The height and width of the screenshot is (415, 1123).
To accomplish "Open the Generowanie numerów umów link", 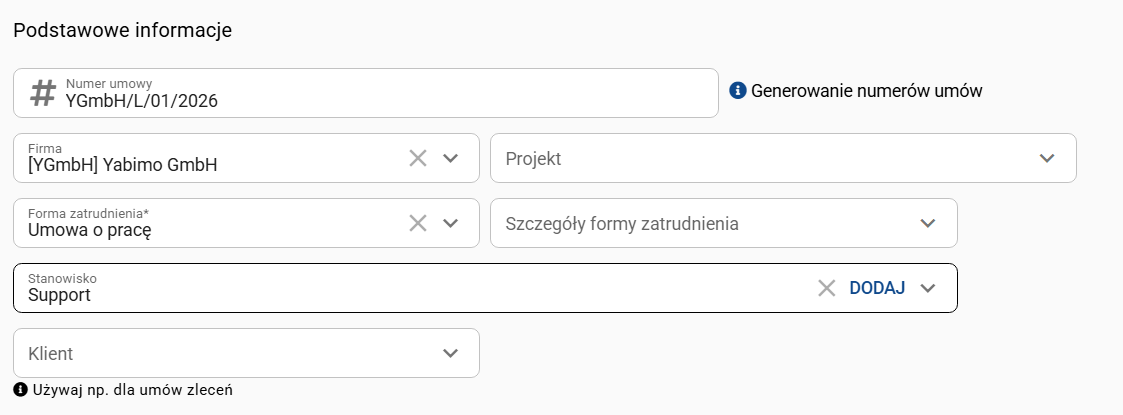I will pyautogui.click(x=866, y=91).
